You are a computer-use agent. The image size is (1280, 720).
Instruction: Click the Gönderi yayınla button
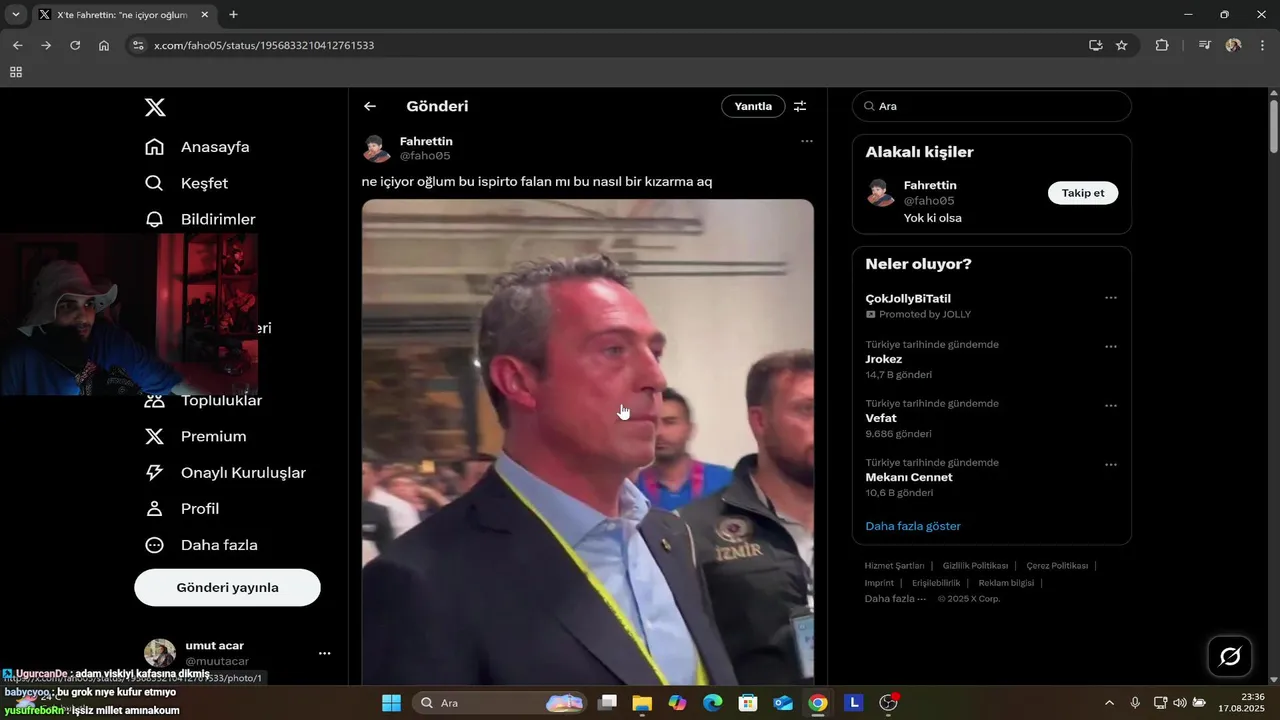pyautogui.click(x=228, y=587)
